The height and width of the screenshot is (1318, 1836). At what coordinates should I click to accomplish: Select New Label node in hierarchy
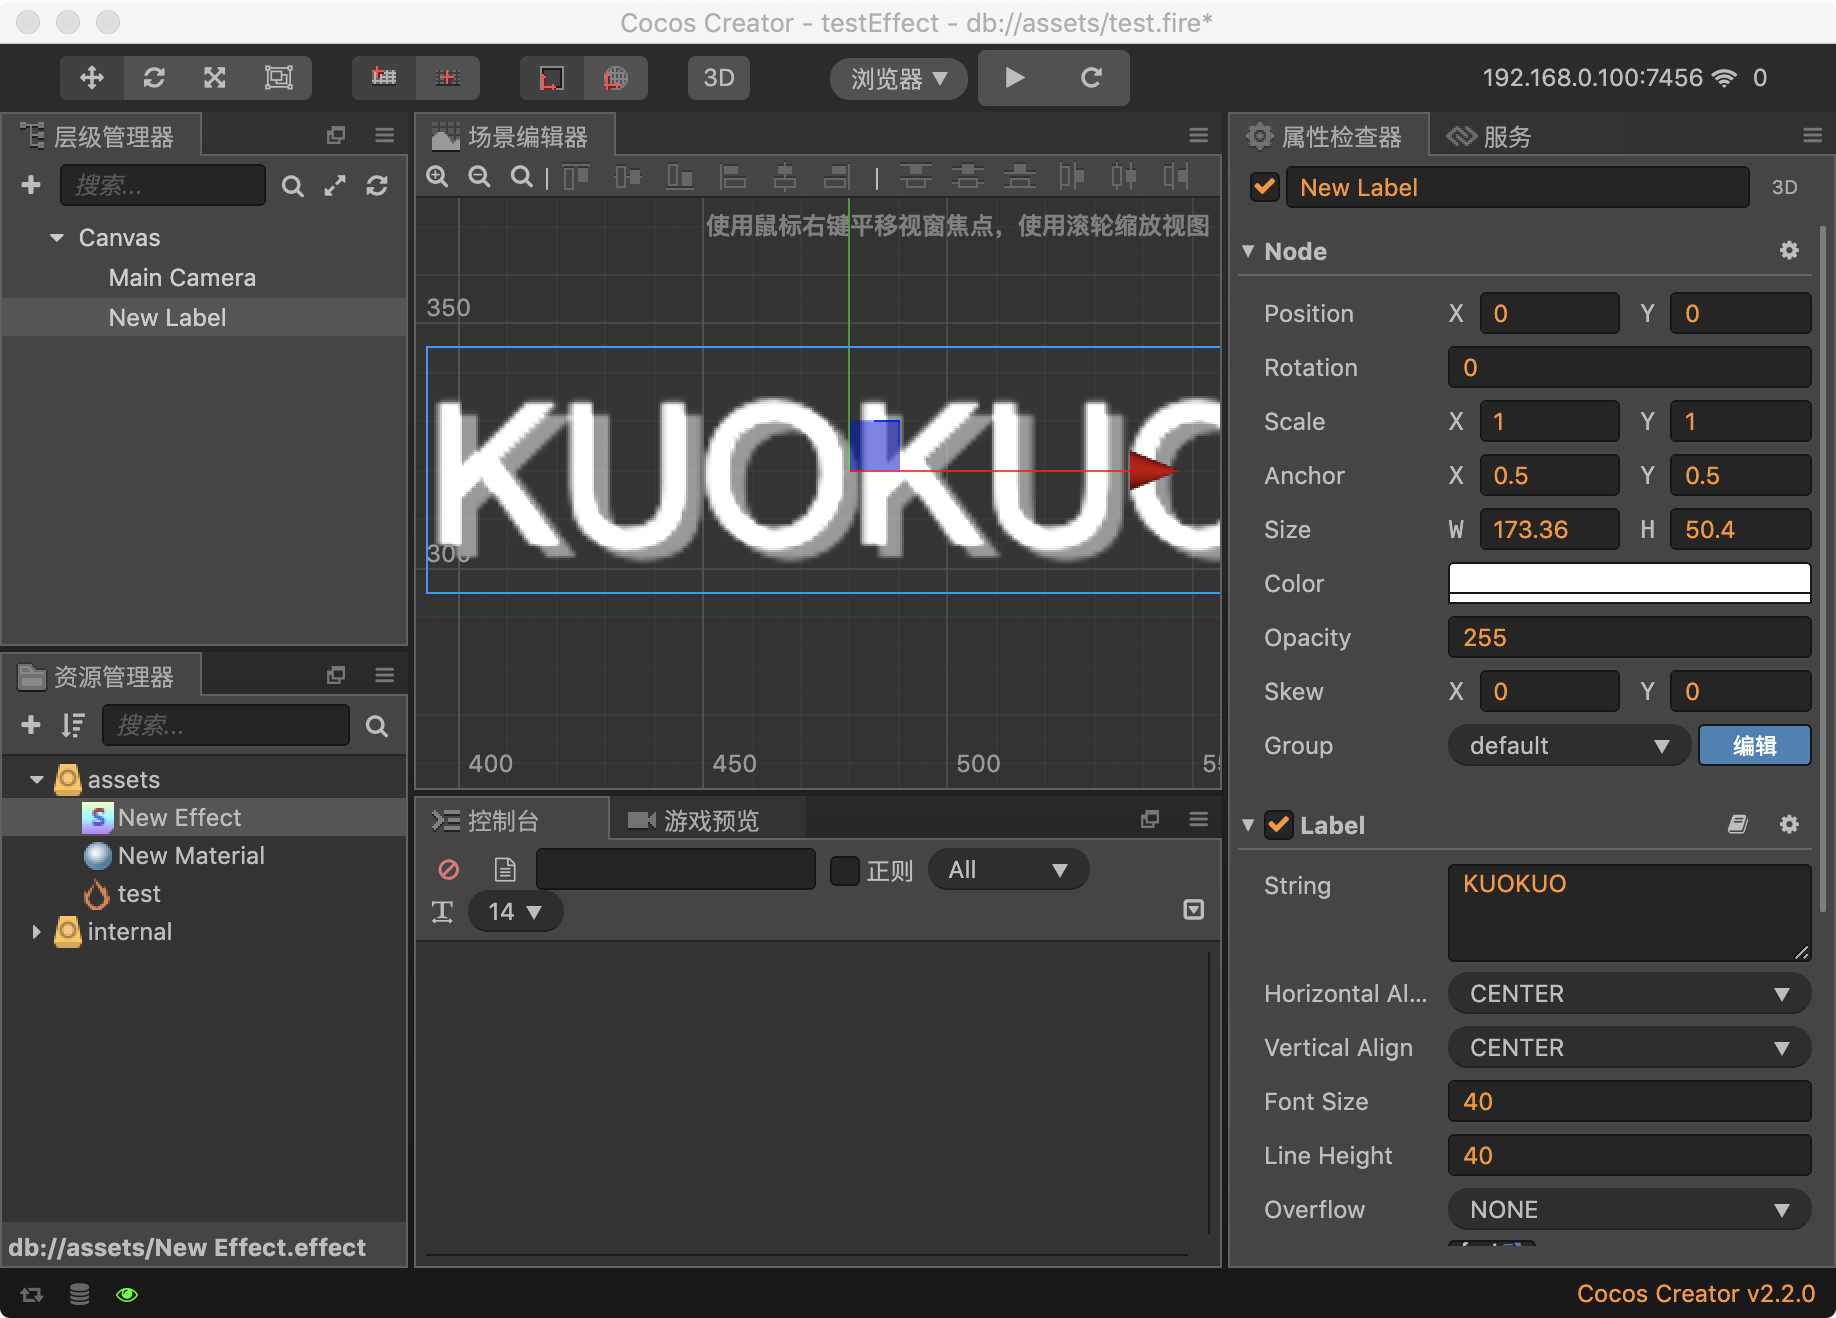(167, 318)
